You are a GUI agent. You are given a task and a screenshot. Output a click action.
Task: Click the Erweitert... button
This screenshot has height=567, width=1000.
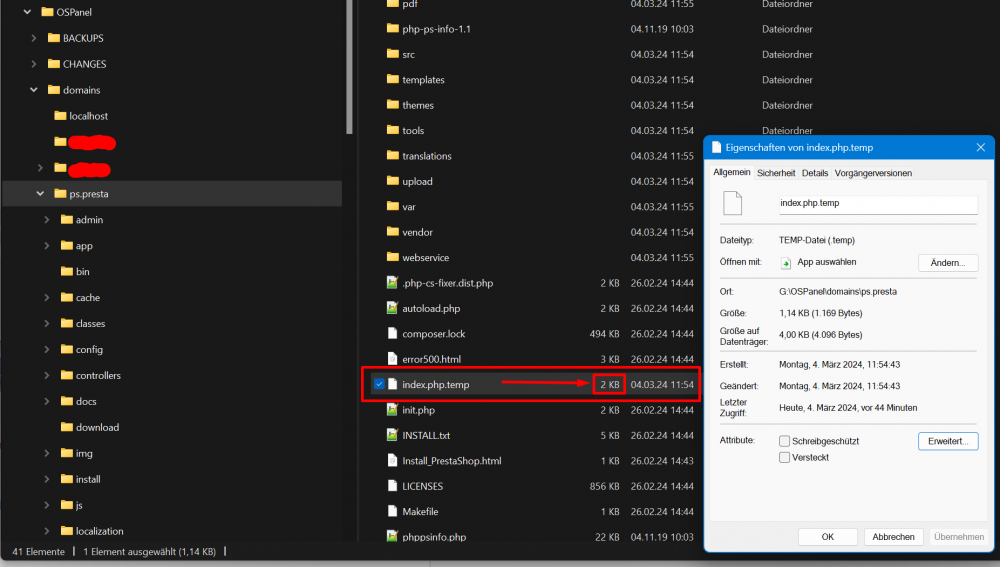948,441
